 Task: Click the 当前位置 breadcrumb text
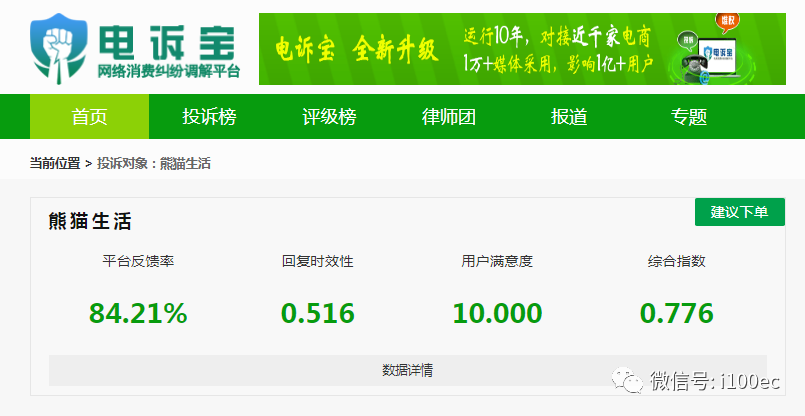tap(55, 164)
